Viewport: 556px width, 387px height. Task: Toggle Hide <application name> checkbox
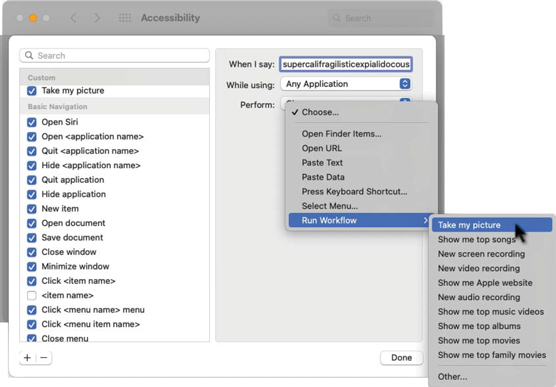pyautogui.click(x=32, y=166)
